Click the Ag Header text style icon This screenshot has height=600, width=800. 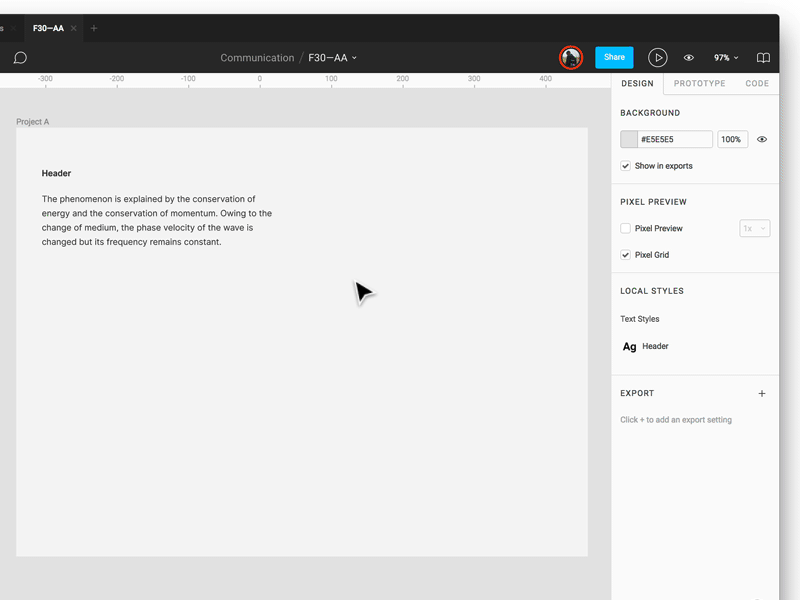coord(629,347)
